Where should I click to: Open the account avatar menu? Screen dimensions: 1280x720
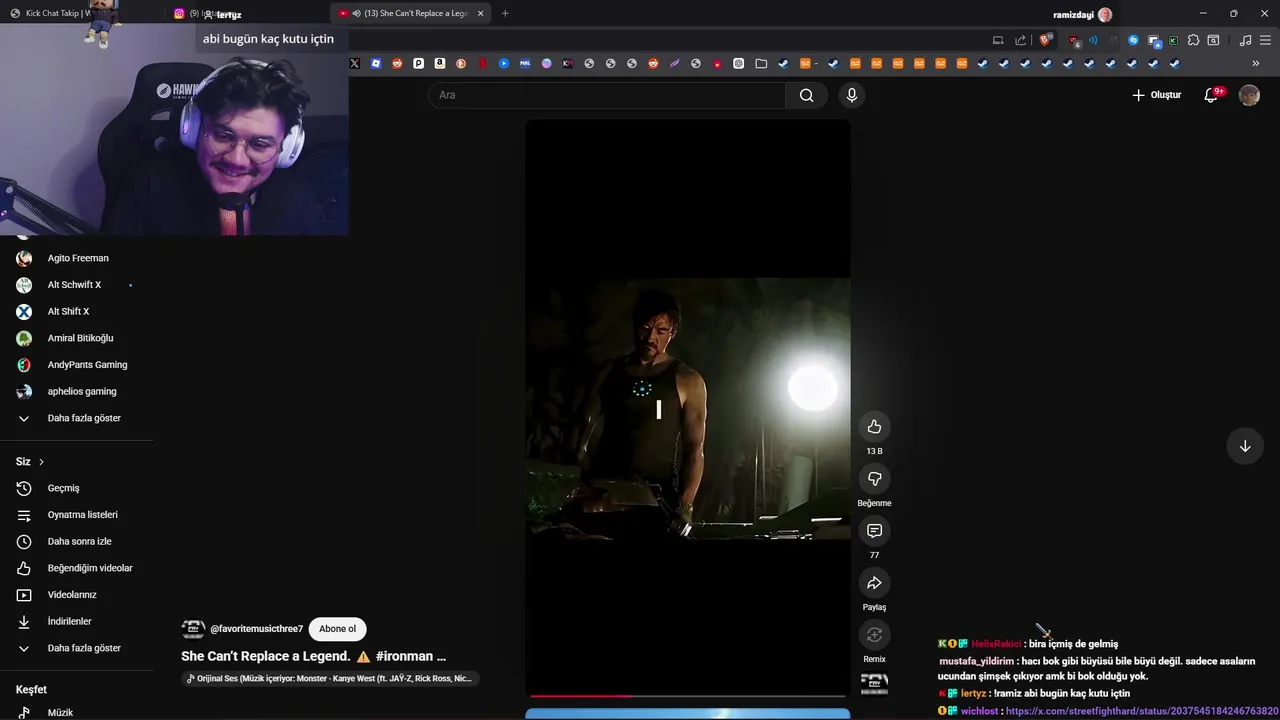[1249, 95]
